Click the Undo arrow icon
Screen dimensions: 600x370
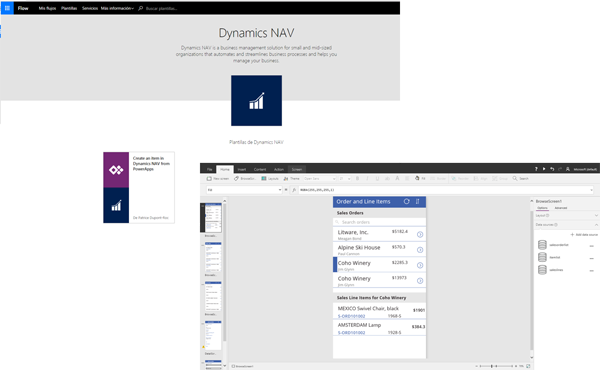[x=552, y=169]
